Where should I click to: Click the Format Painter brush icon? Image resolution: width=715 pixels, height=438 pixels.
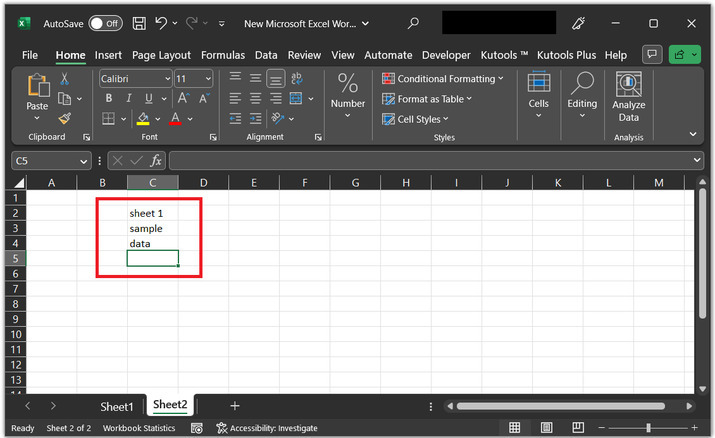point(65,118)
